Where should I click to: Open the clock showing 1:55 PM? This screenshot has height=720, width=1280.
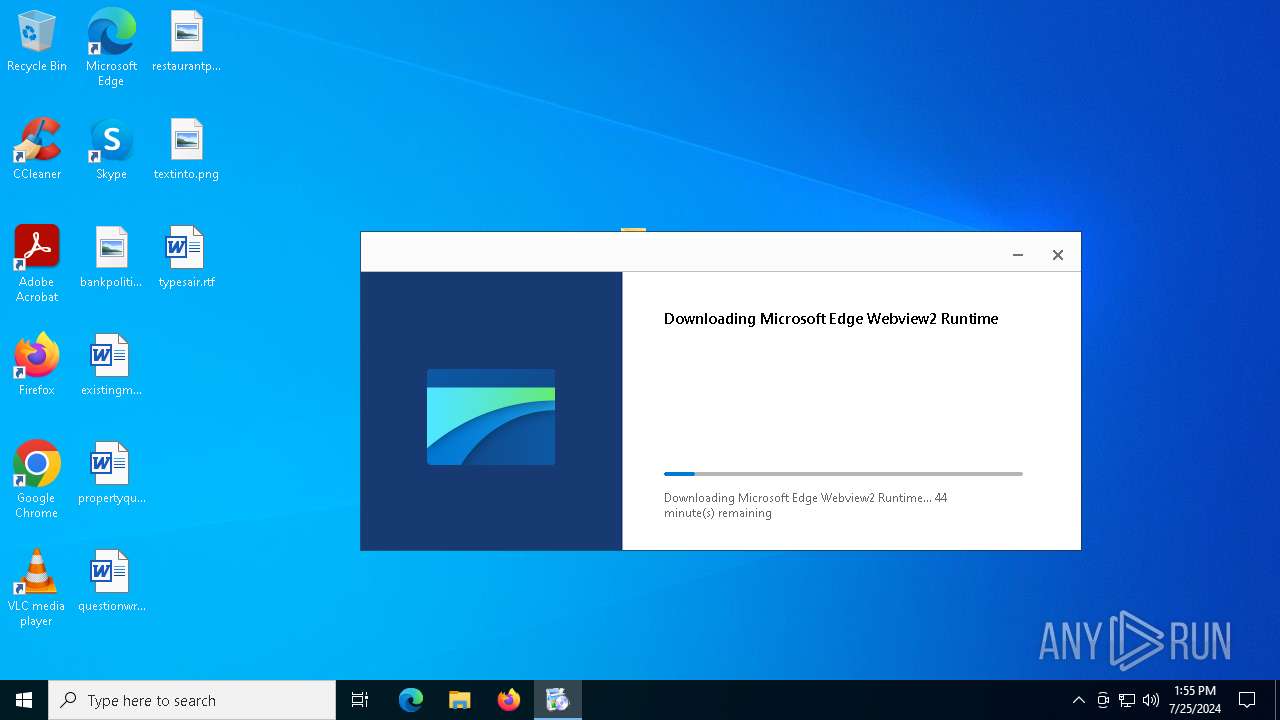(1195, 700)
